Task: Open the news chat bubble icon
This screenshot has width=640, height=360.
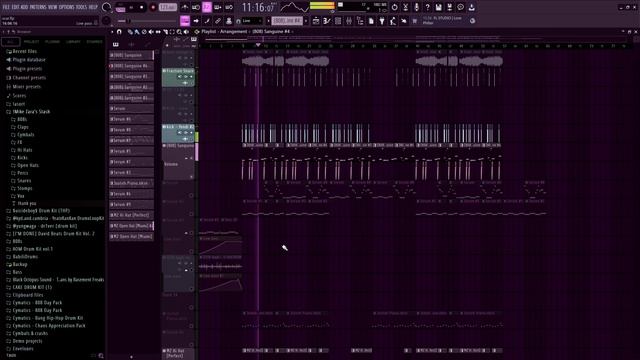Action: tap(460, 7)
